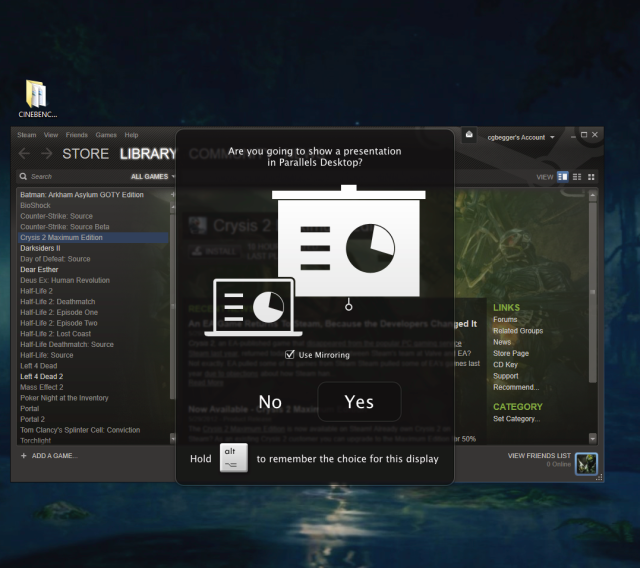Expand the ogbegger's Account dropdown
Image resolution: width=640 pixels, height=568 pixels.
pos(521,138)
